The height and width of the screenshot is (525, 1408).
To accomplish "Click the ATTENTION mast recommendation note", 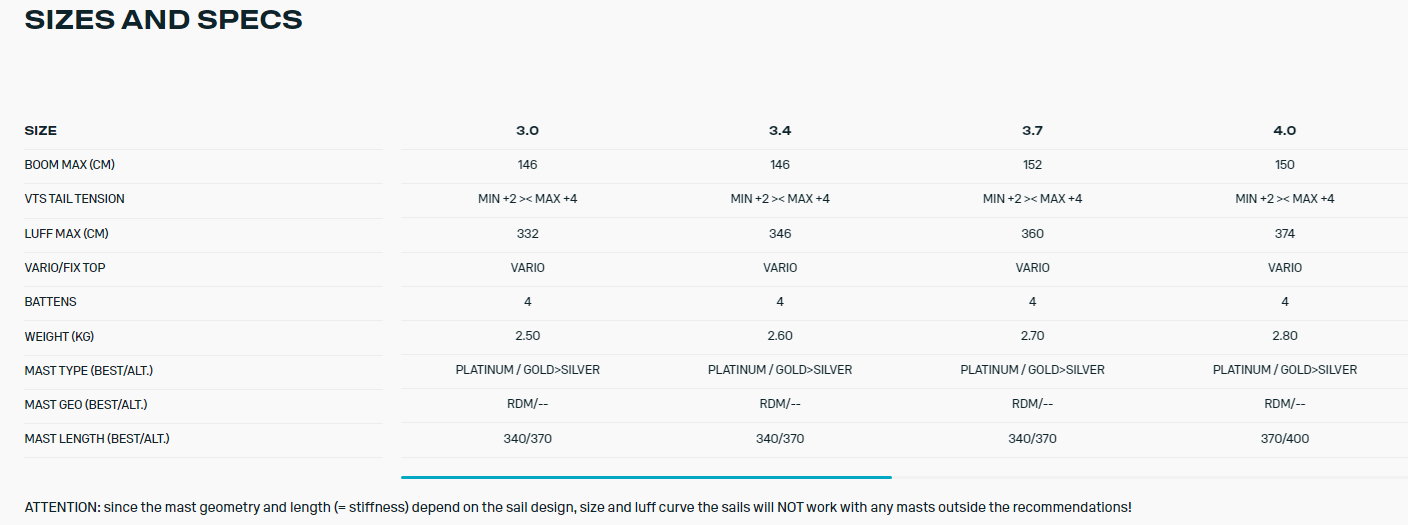I will click(578, 508).
